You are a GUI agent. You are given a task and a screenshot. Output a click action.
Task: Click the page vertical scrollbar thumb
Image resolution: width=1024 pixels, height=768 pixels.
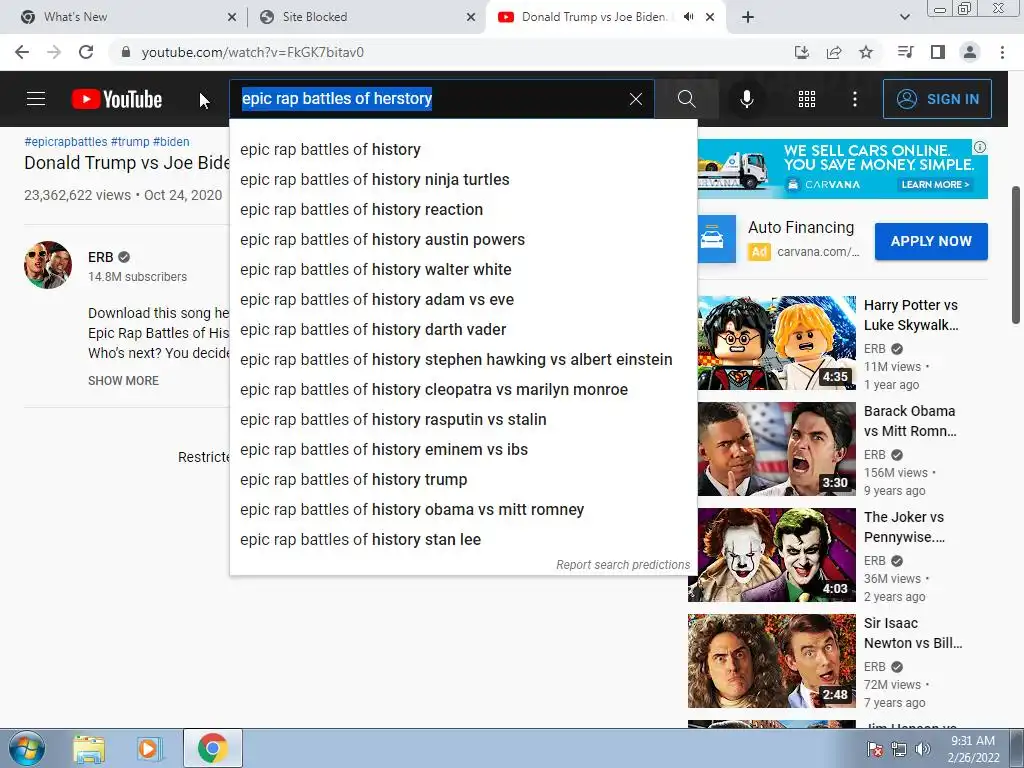click(x=1016, y=255)
